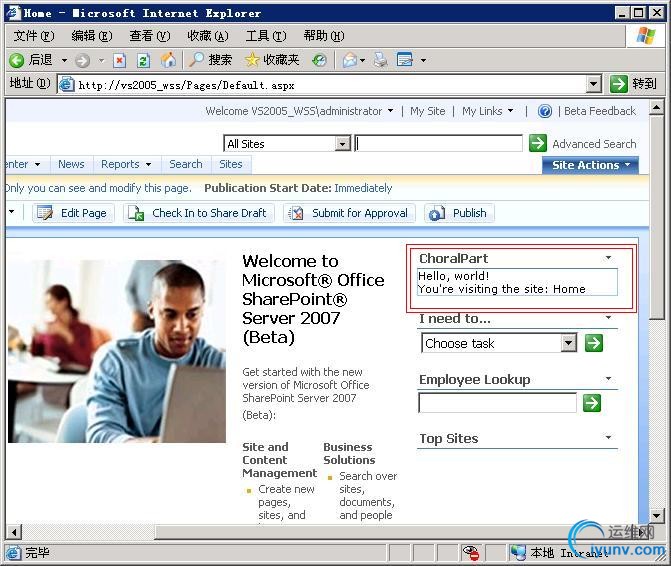Screen dimensions: 671x566
Task: Open the Reports navigation tab
Action: [x=126, y=164]
